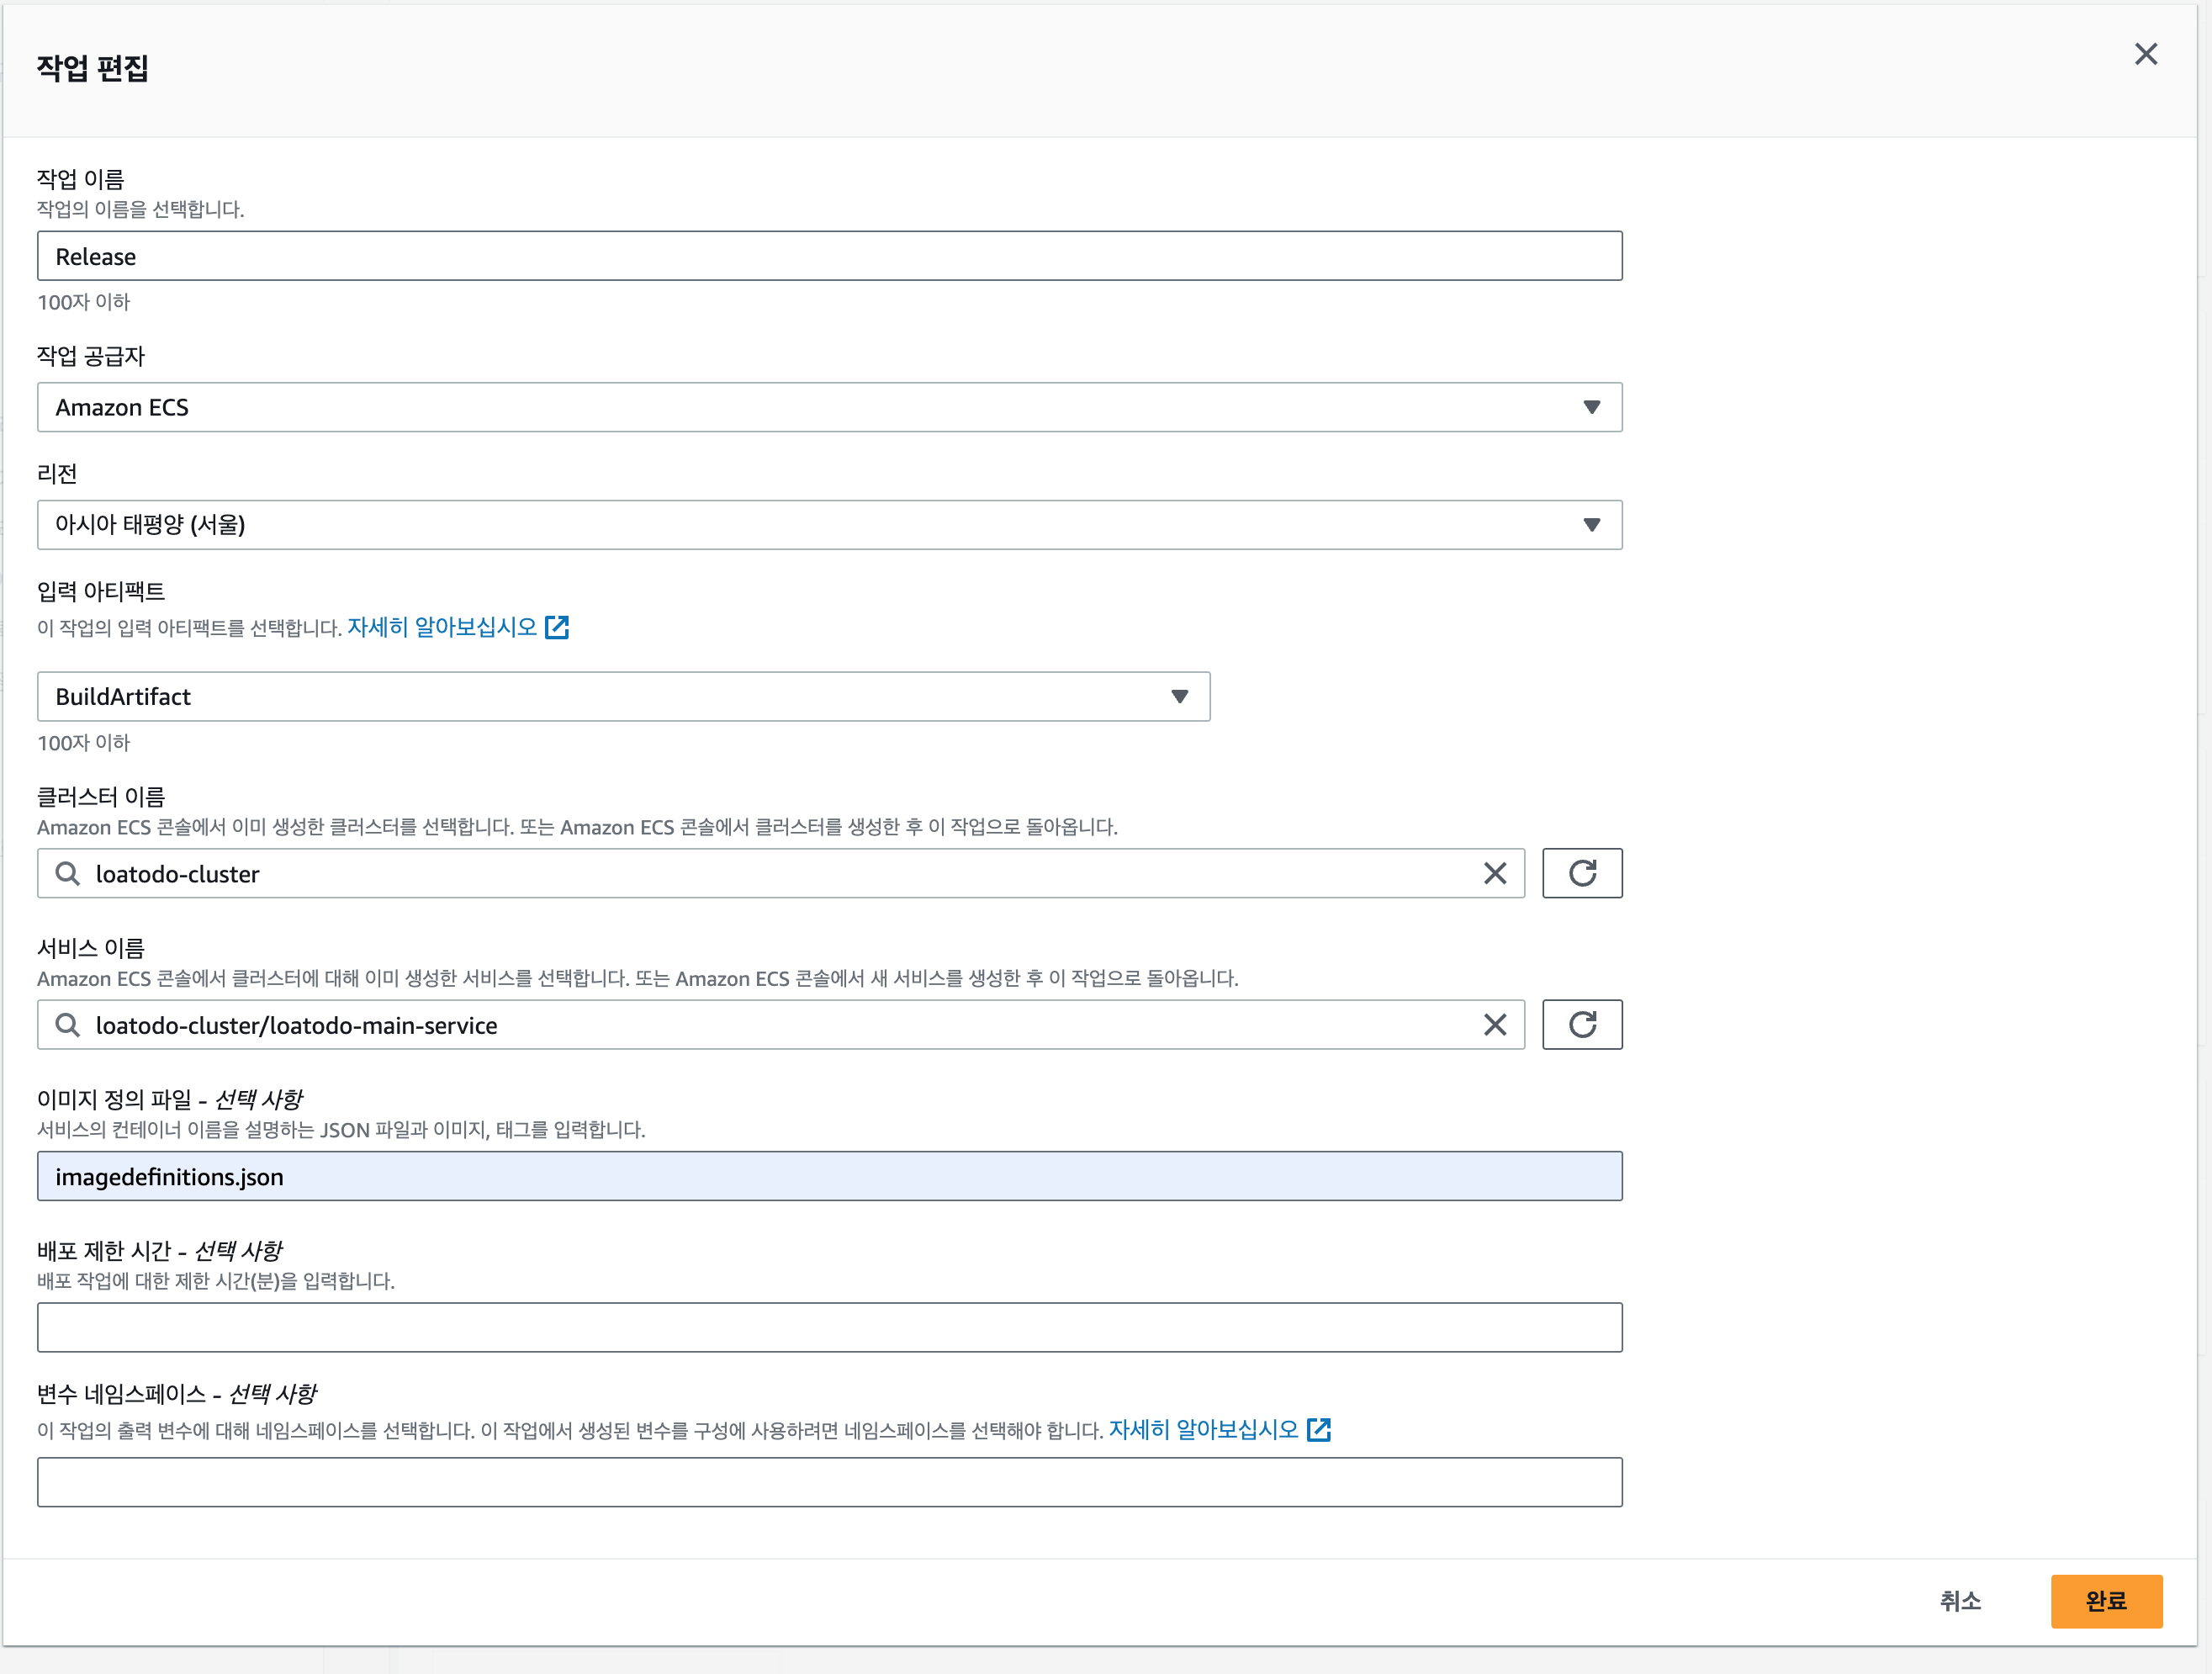Click the empty deployment timeout field

tap(829, 1328)
